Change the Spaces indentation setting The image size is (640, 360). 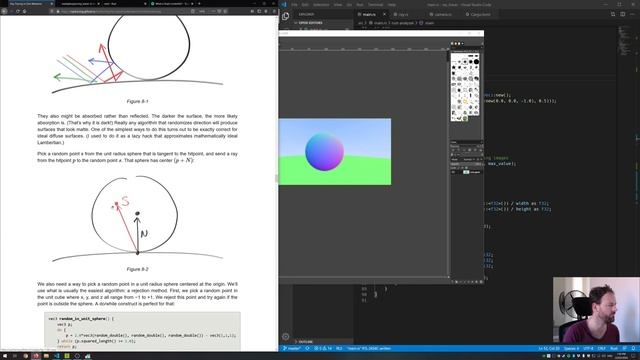click(x=571, y=349)
